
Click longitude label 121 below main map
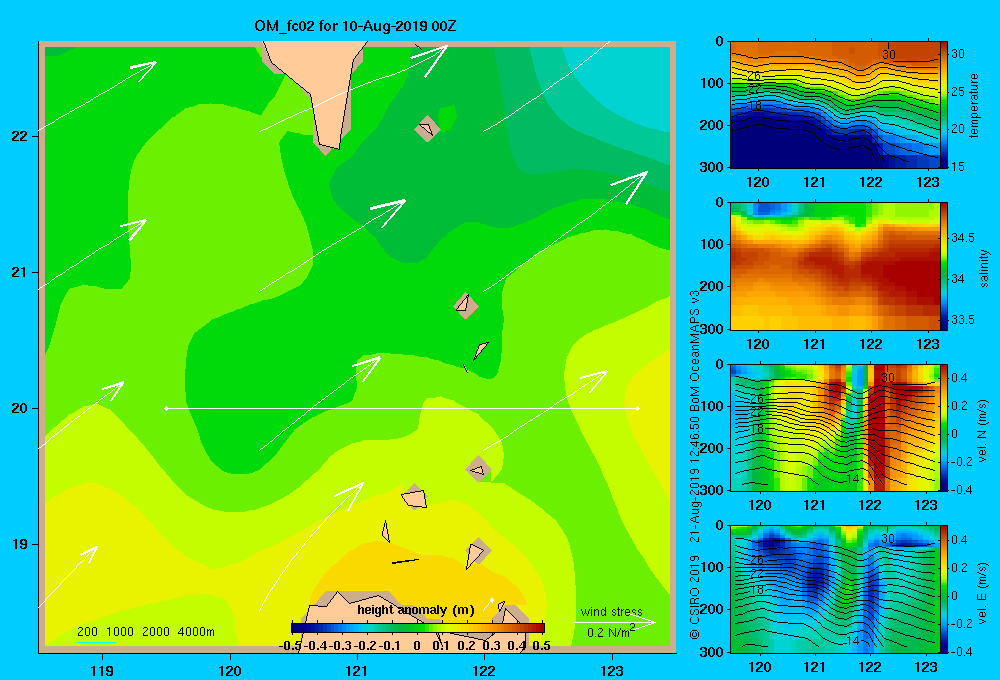tap(357, 670)
